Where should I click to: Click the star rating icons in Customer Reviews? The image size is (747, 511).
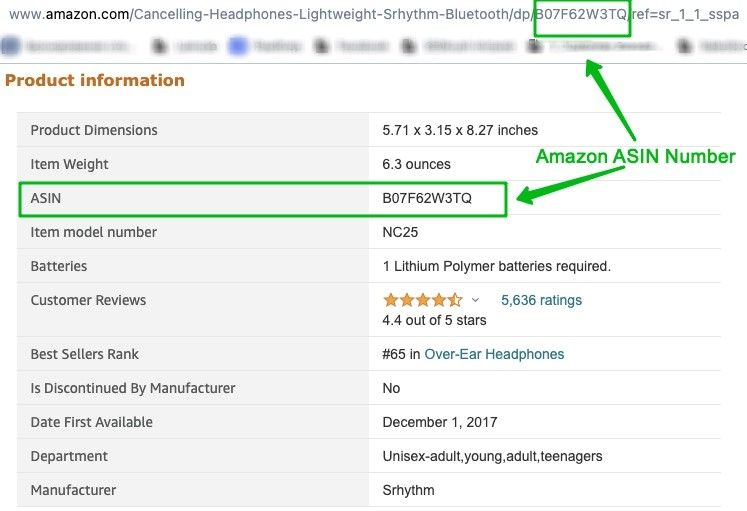click(x=423, y=300)
